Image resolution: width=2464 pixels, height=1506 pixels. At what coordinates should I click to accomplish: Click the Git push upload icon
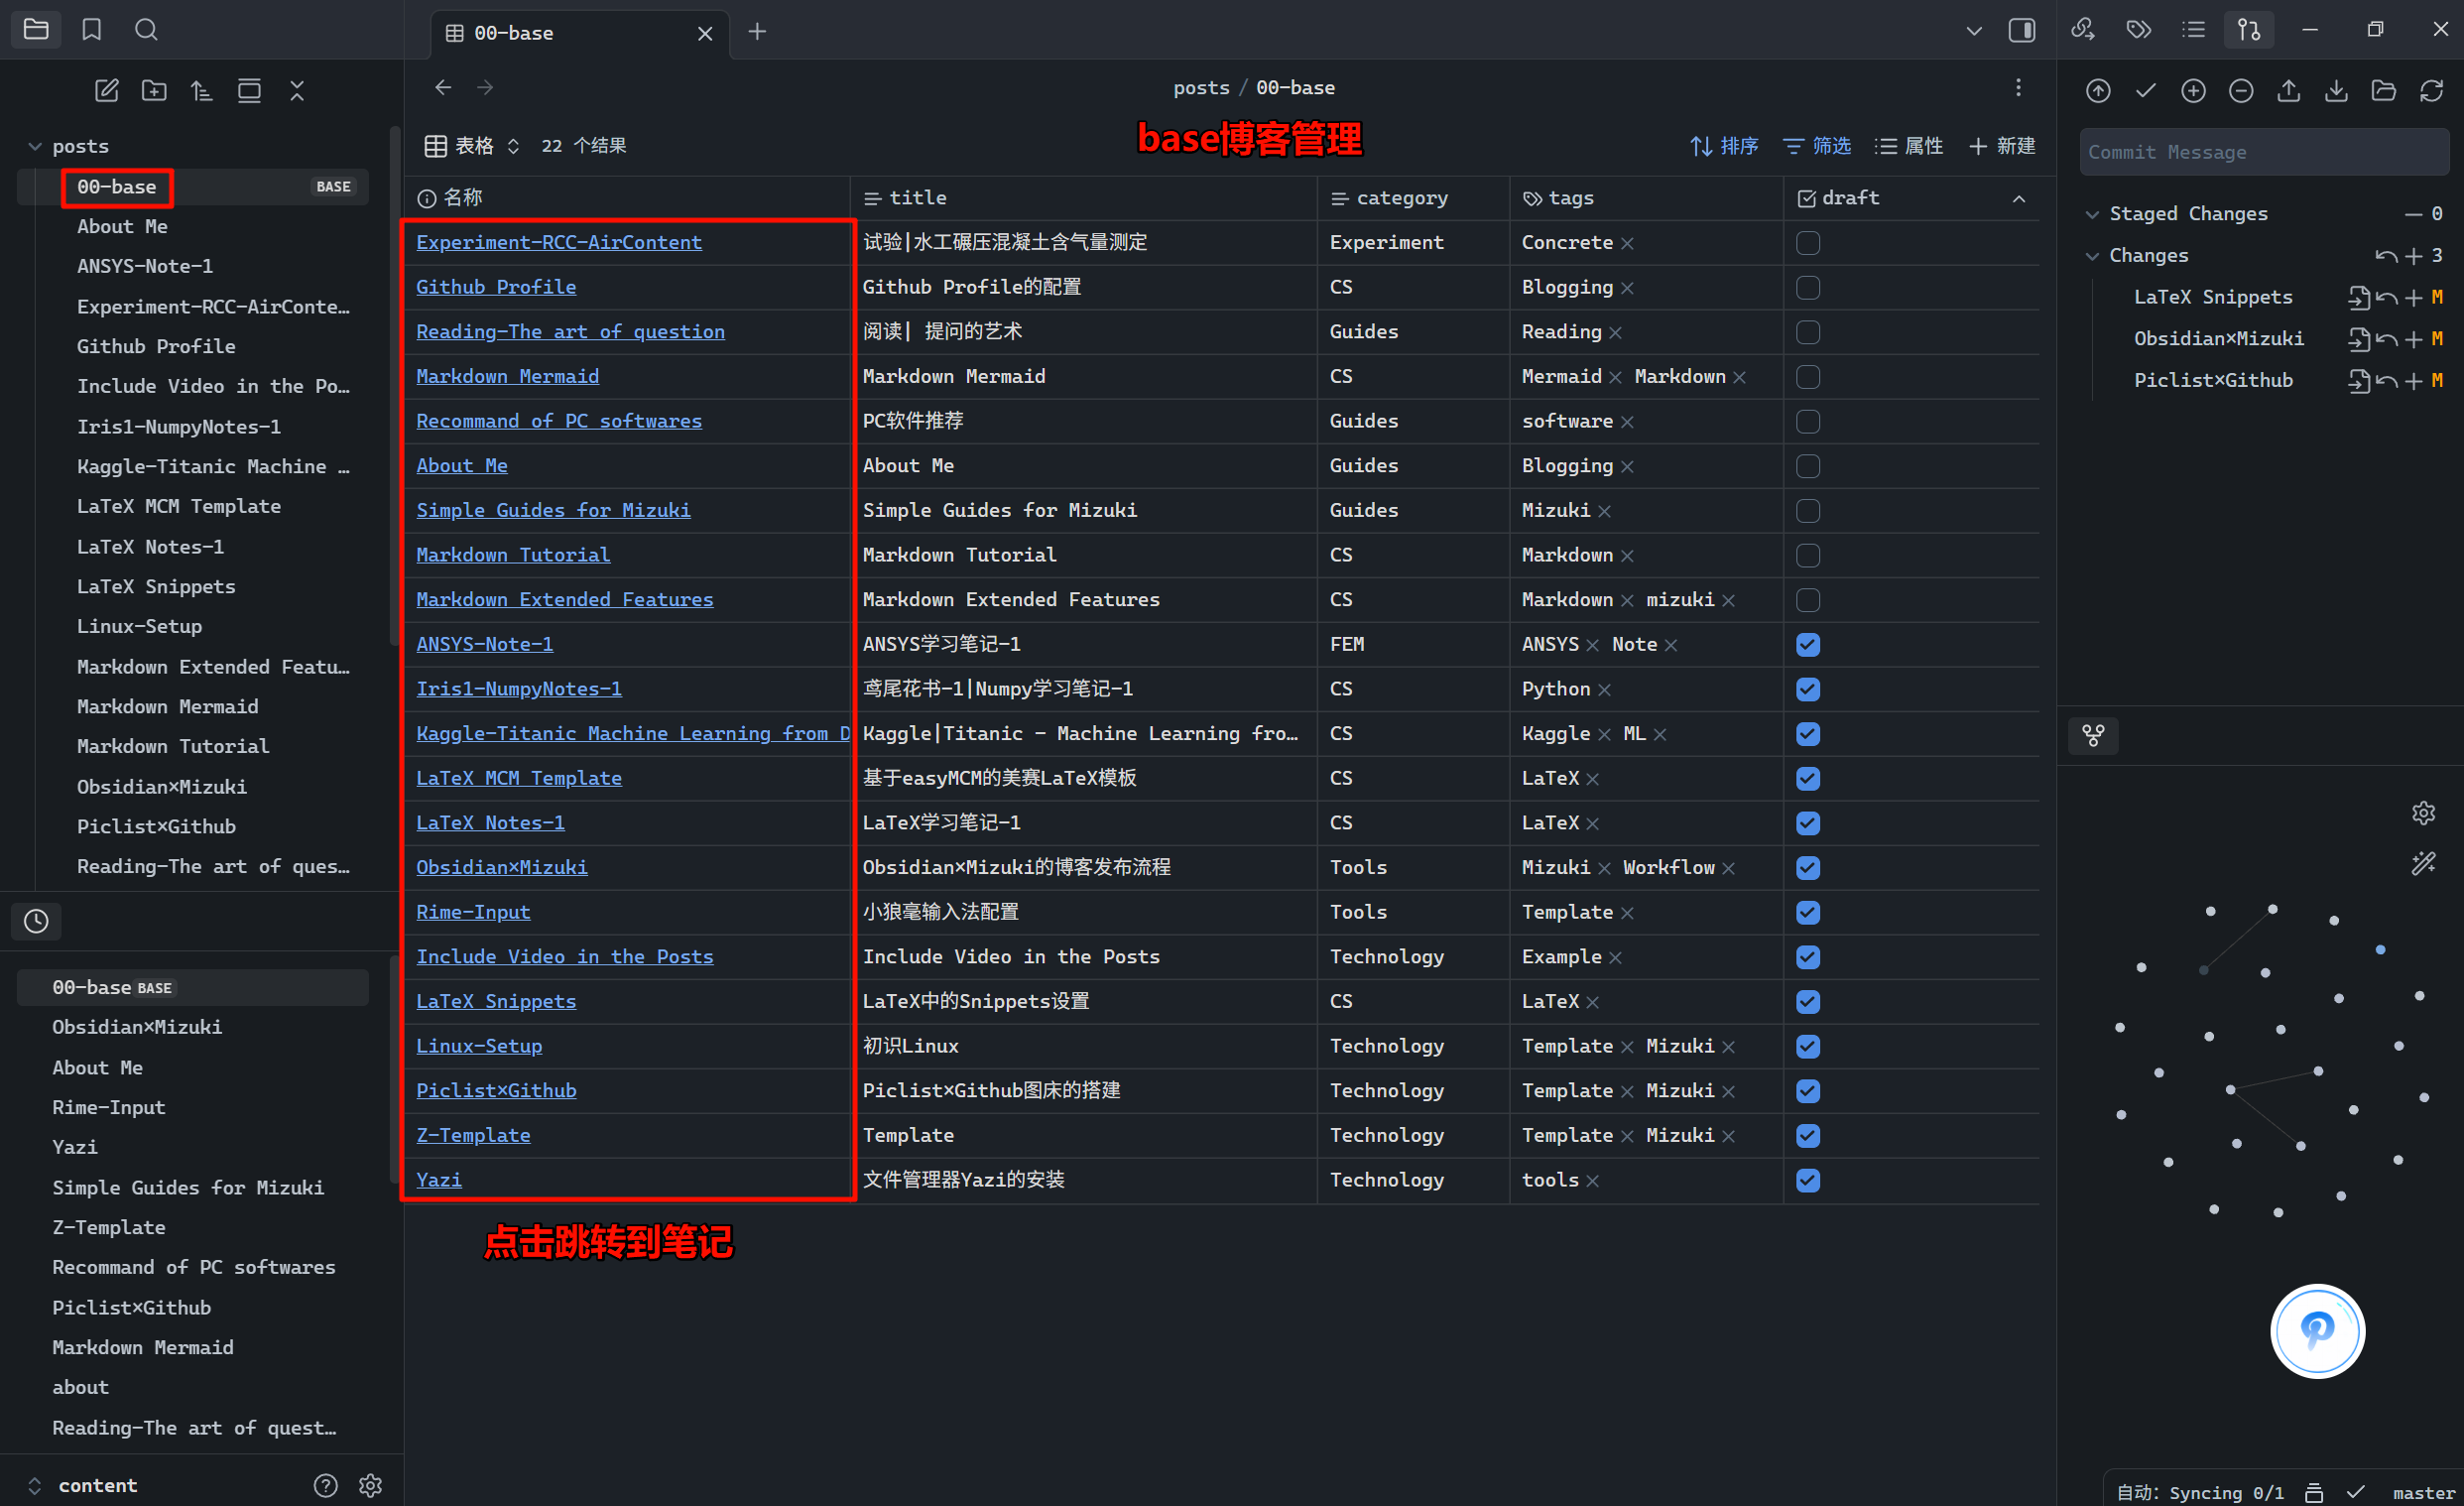click(x=2288, y=91)
